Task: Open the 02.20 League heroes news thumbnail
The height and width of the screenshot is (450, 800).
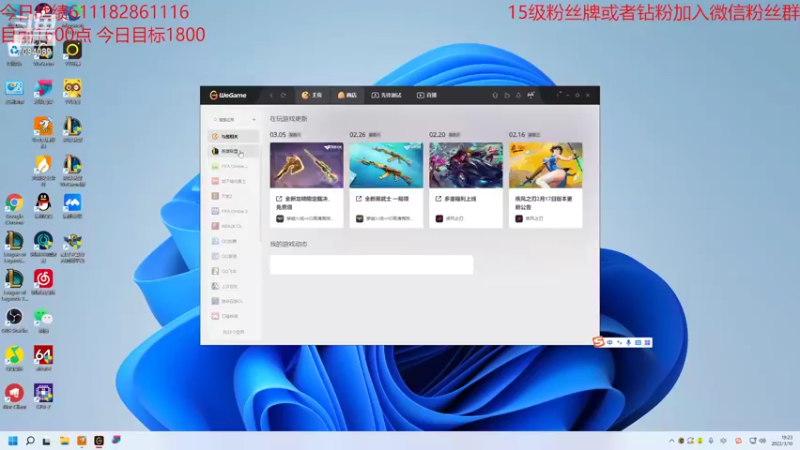Action: coord(466,165)
